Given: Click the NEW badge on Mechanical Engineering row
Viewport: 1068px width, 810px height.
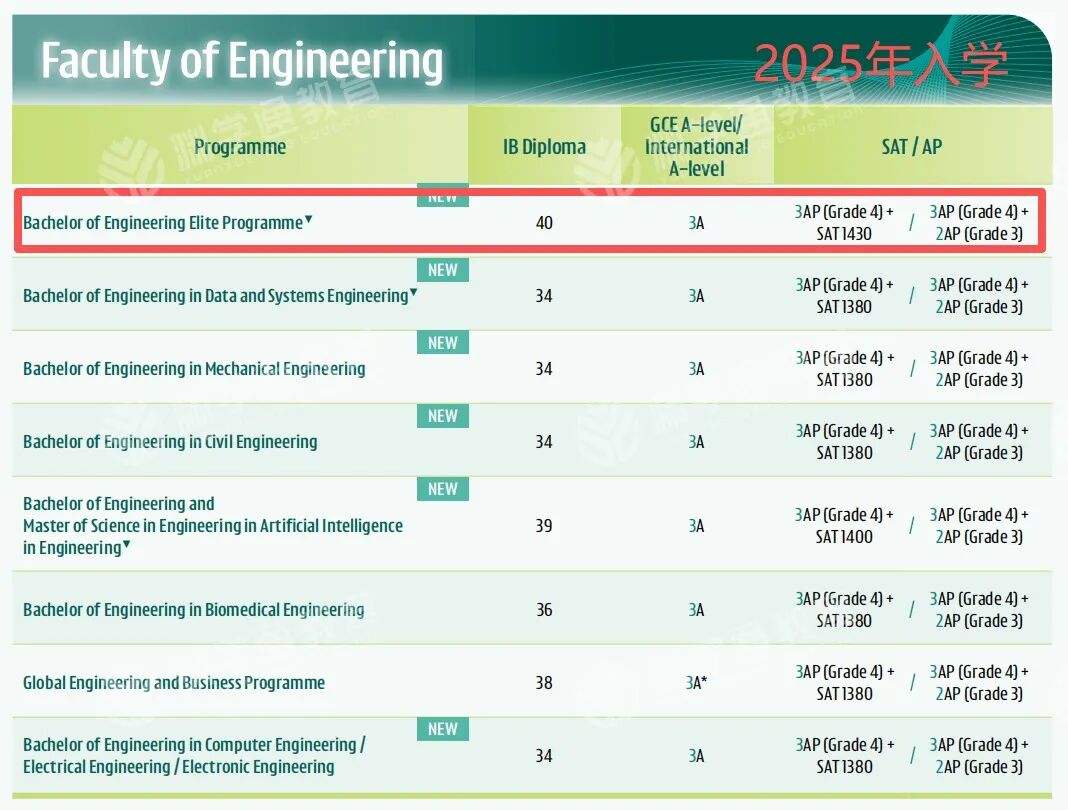Looking at the screenshot, I should pyautogui.click(x=442, y=343).
